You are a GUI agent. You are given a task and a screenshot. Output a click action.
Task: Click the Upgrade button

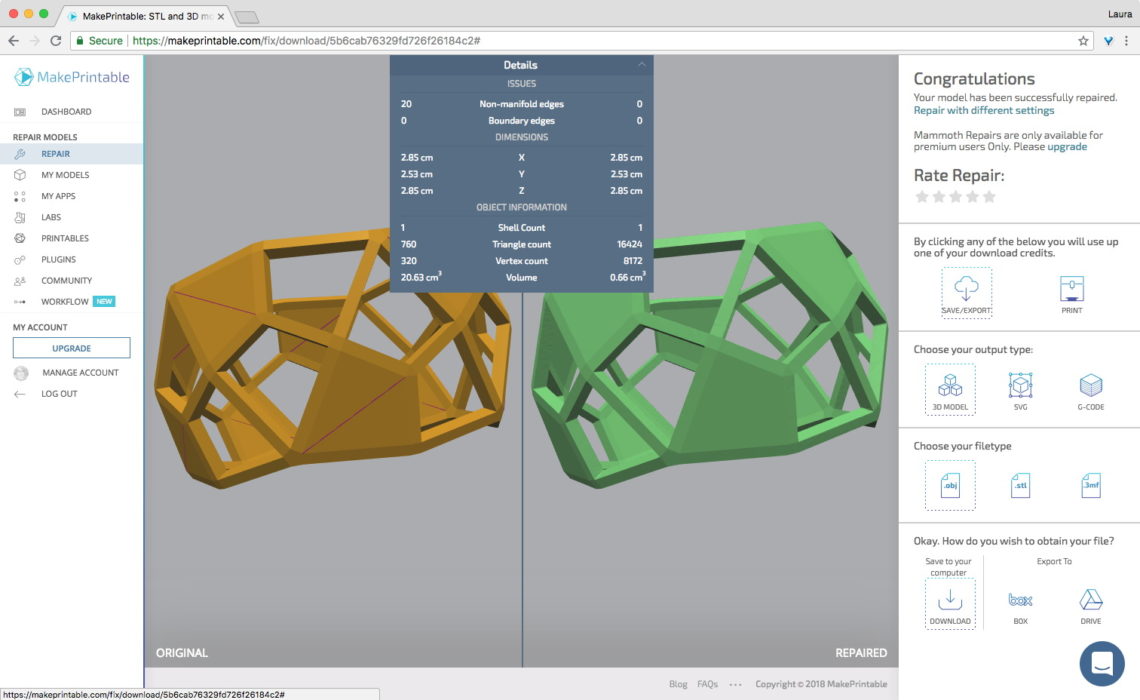point(70,347)
